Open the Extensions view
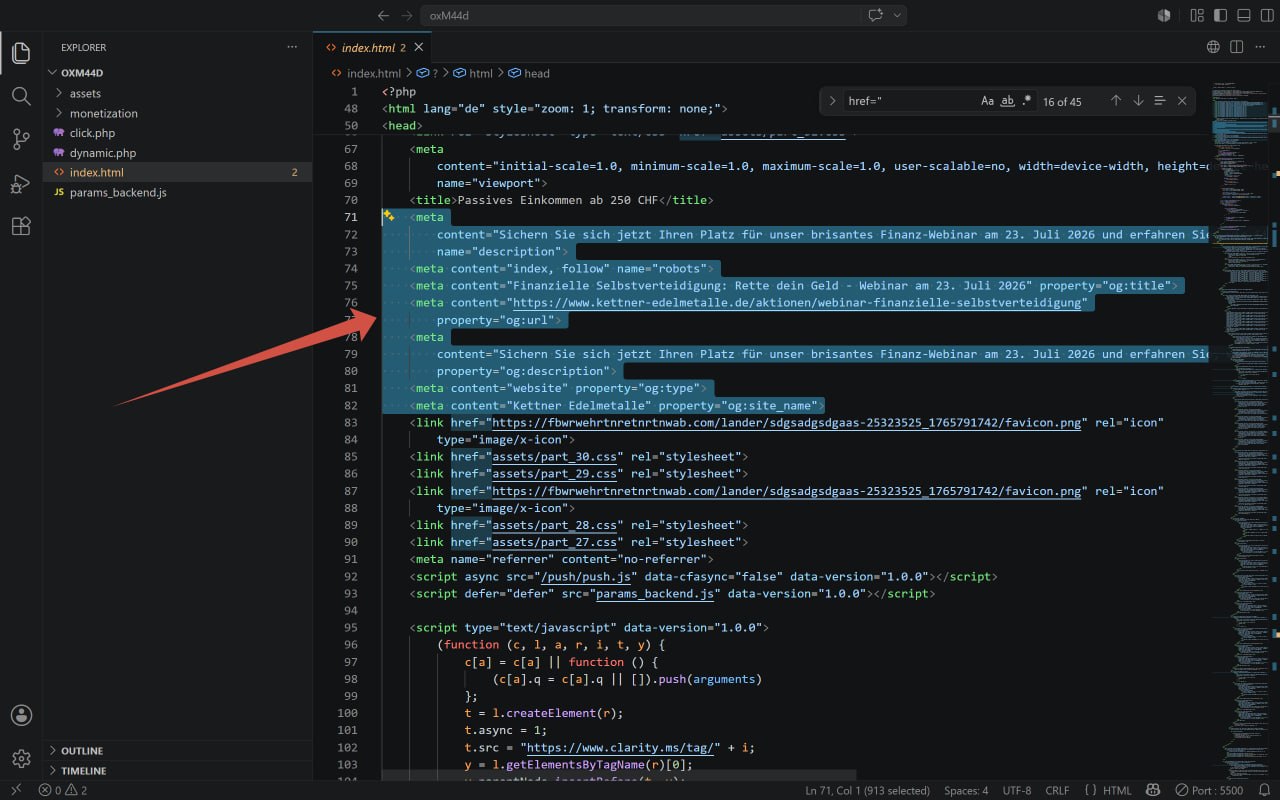1280x800 pixels. (21, 226)
